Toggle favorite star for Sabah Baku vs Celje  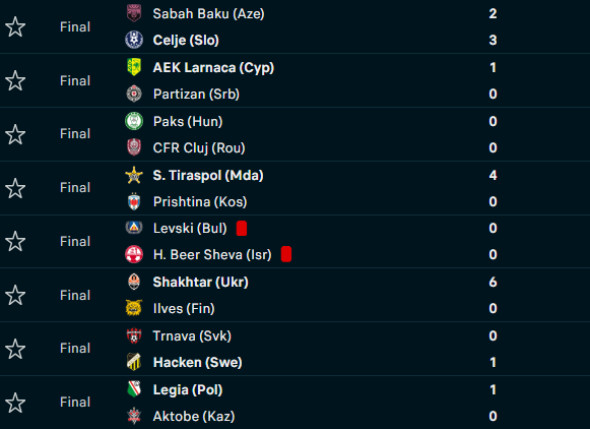coord(15,27)
